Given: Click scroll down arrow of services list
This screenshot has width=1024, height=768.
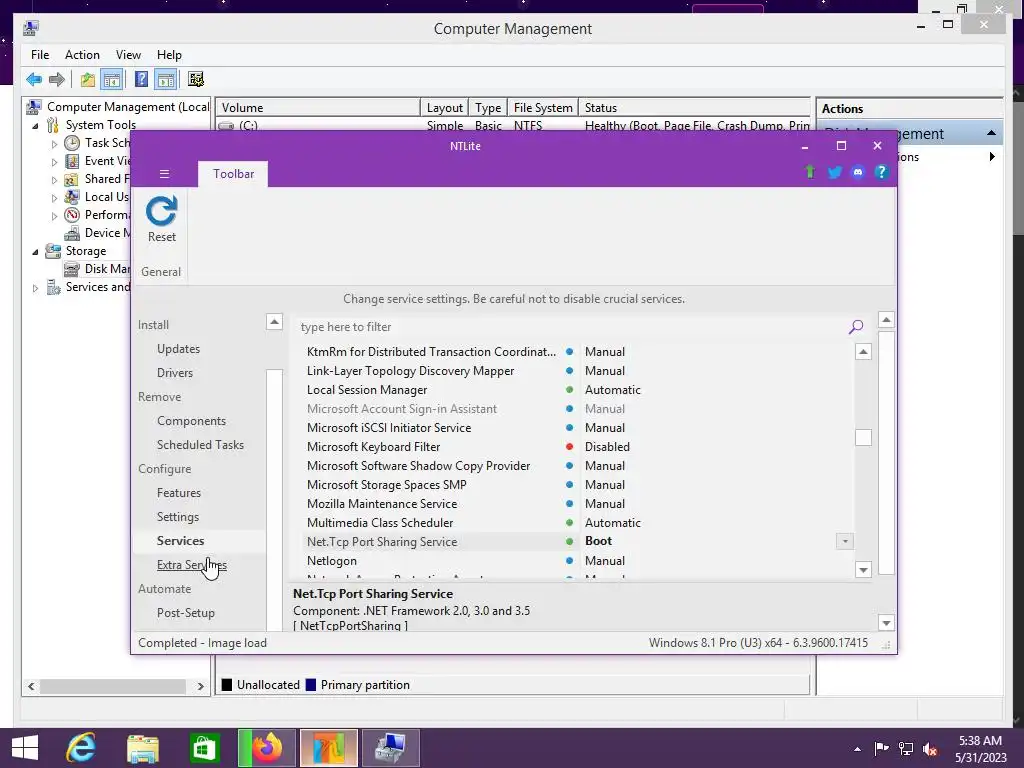Looking at the screenshot, I should (x=863, y=569).
